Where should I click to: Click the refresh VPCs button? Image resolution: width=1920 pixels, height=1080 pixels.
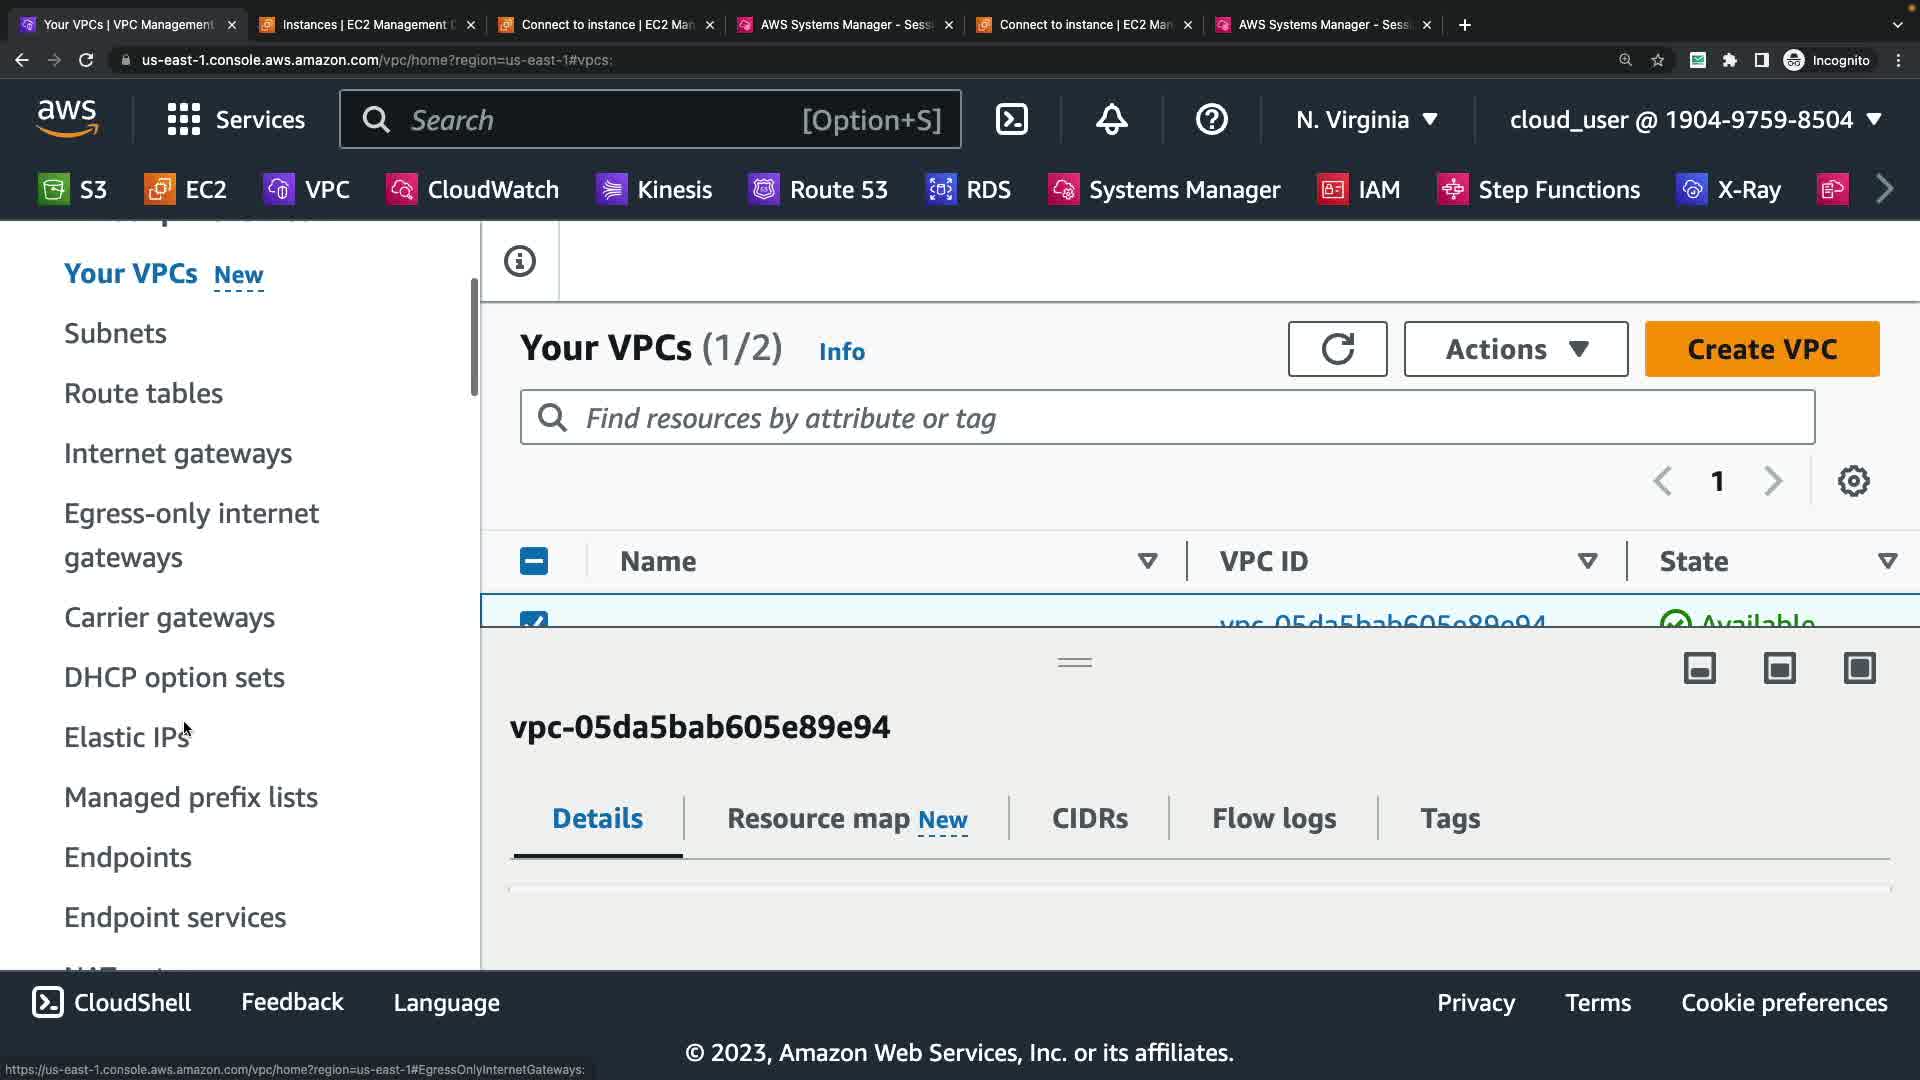click(1337, 349)
